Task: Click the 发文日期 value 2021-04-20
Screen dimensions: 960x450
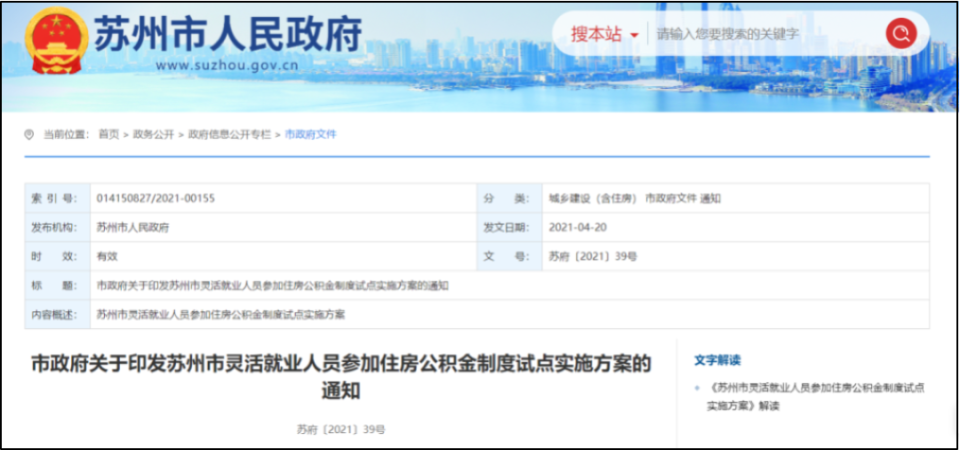Action: point(578,227)
